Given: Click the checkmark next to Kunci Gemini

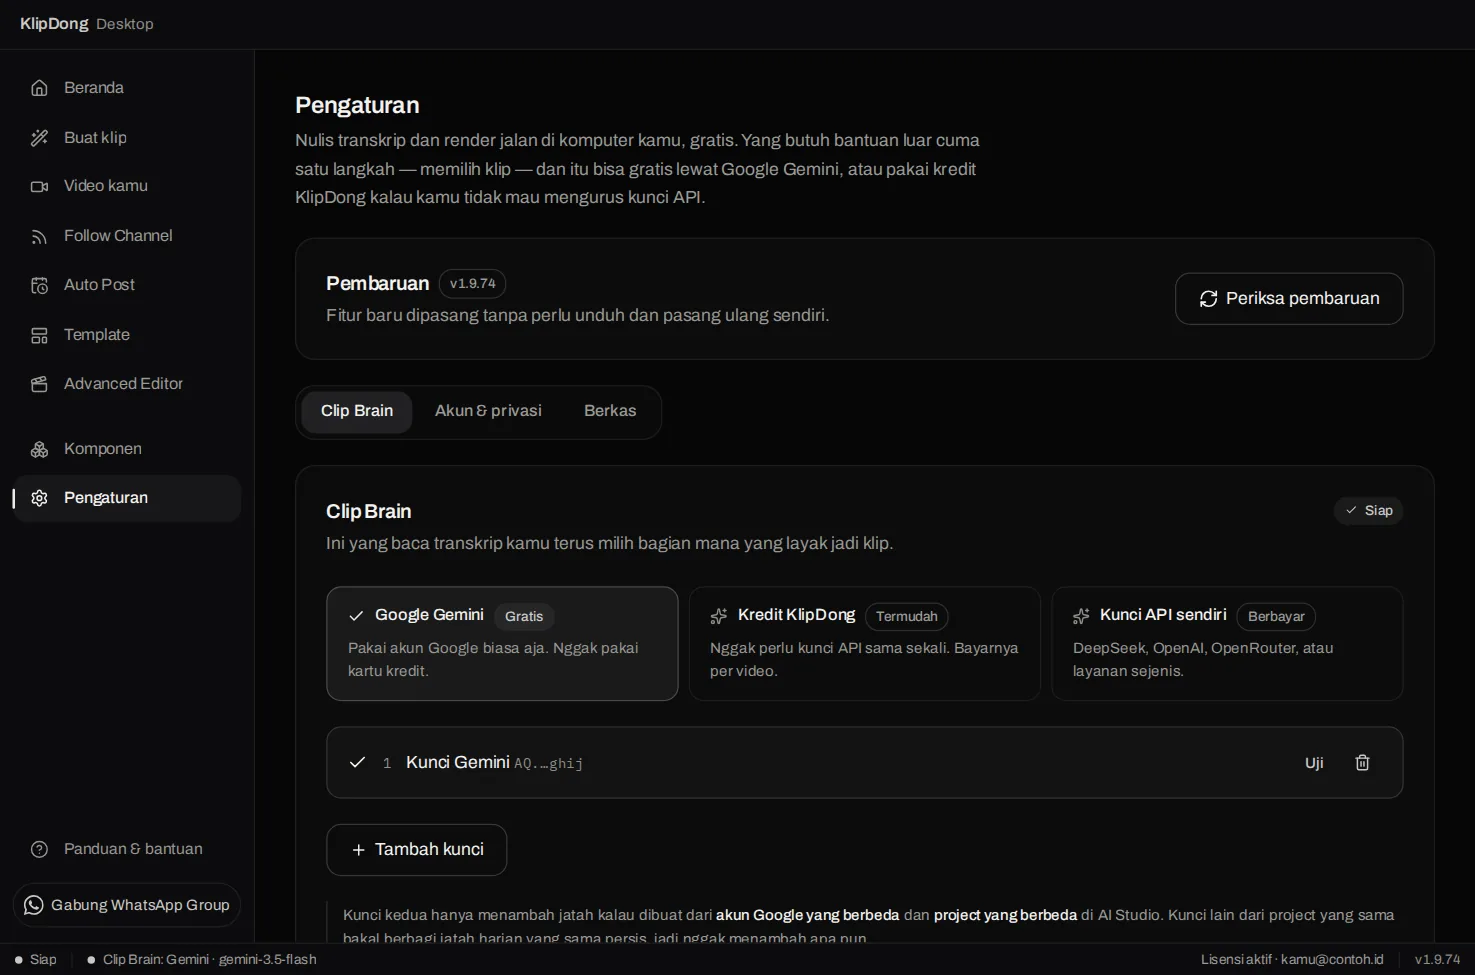Looking at the screenshot, I should 357,763.
